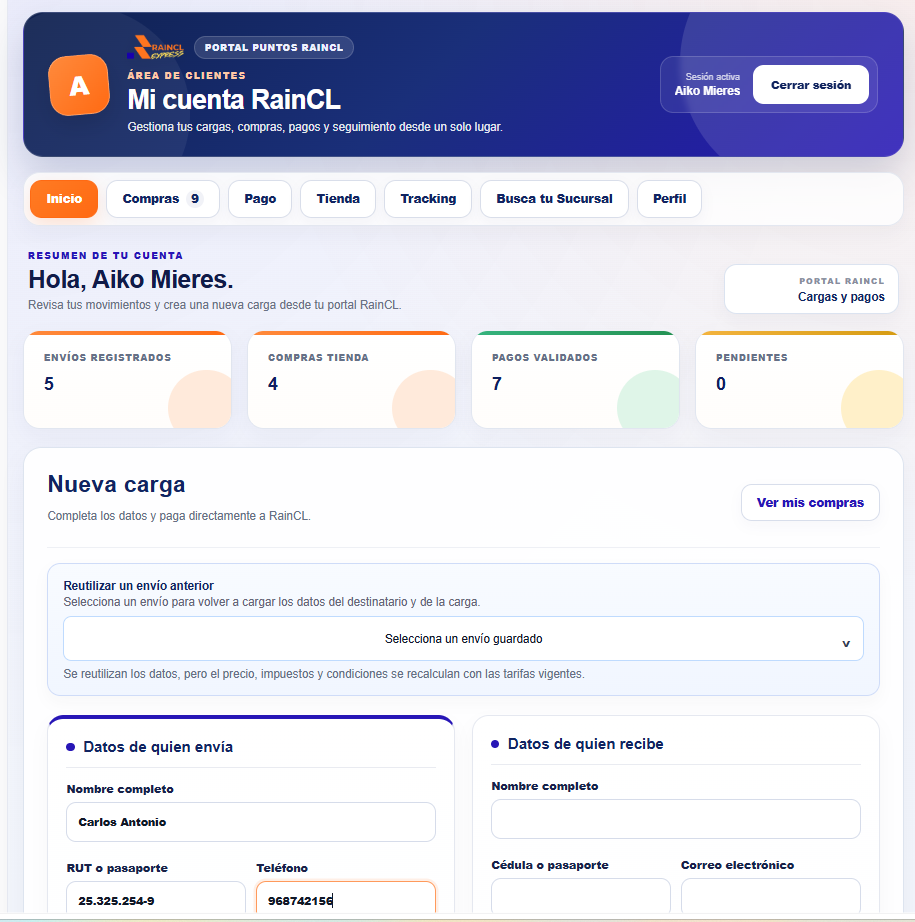Viewport: 915px width, 922px height.
Task: Click the Datos de quien recibe heading
Action: click(x=585, y=744)
